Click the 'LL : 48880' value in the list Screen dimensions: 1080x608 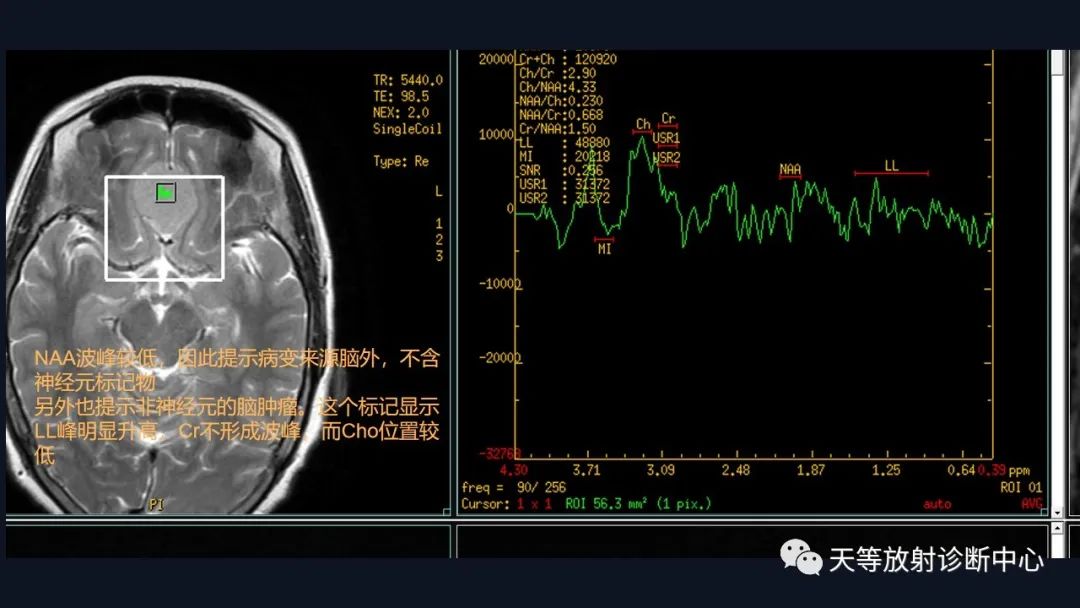click(565, 143)
